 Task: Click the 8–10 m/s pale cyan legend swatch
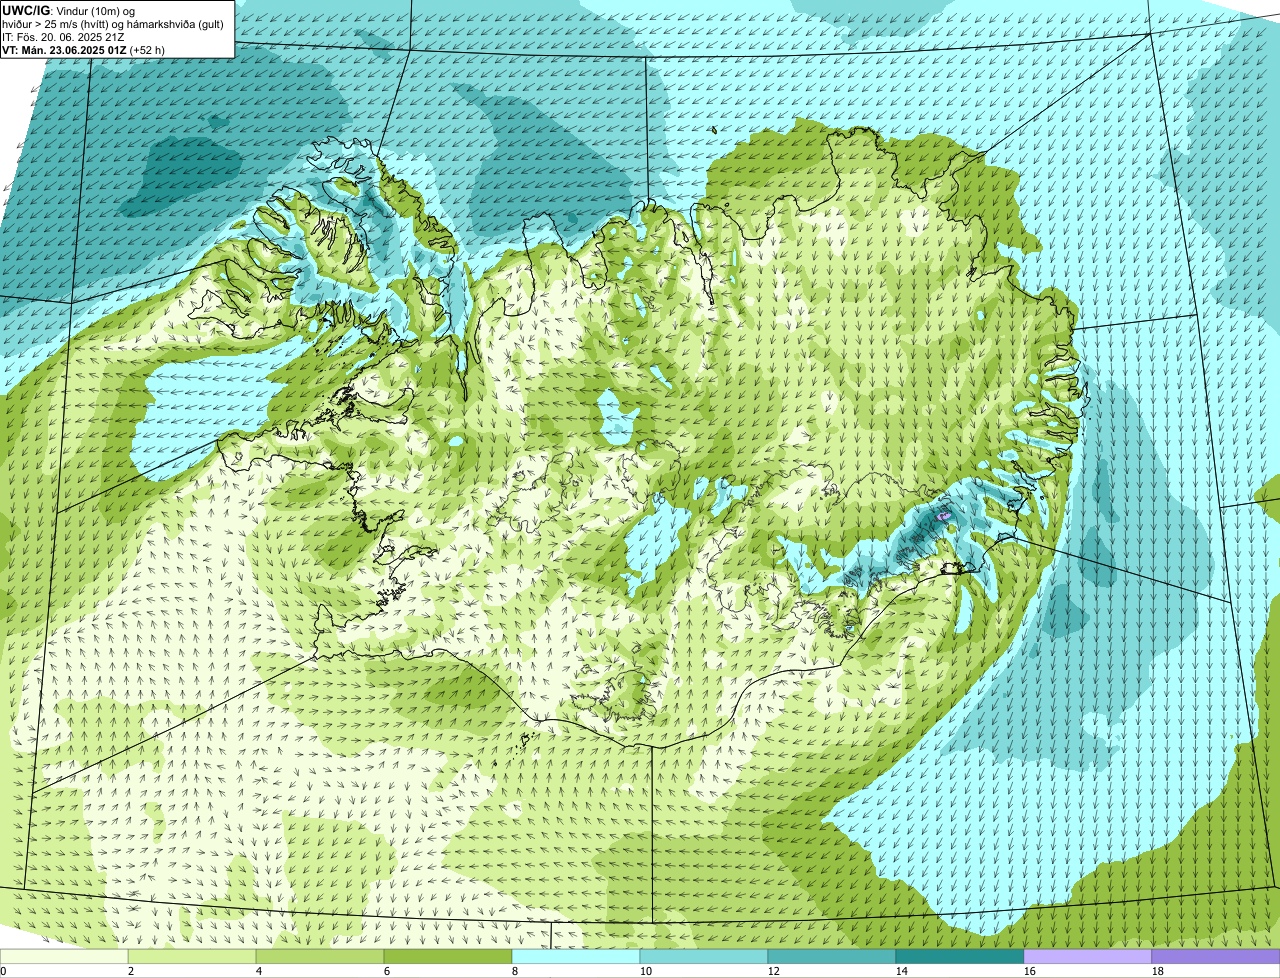click(577, 956)
